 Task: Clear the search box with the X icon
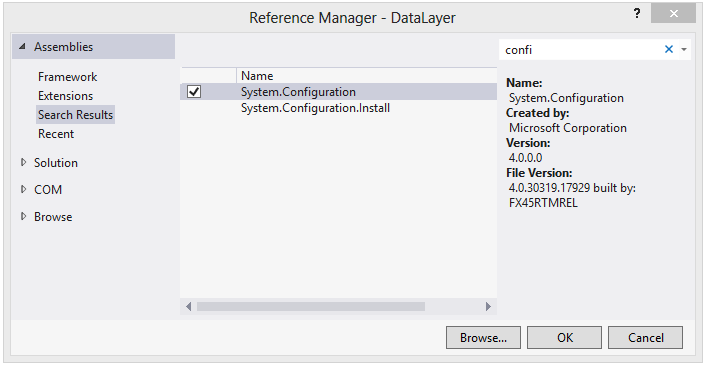[669, 49]
